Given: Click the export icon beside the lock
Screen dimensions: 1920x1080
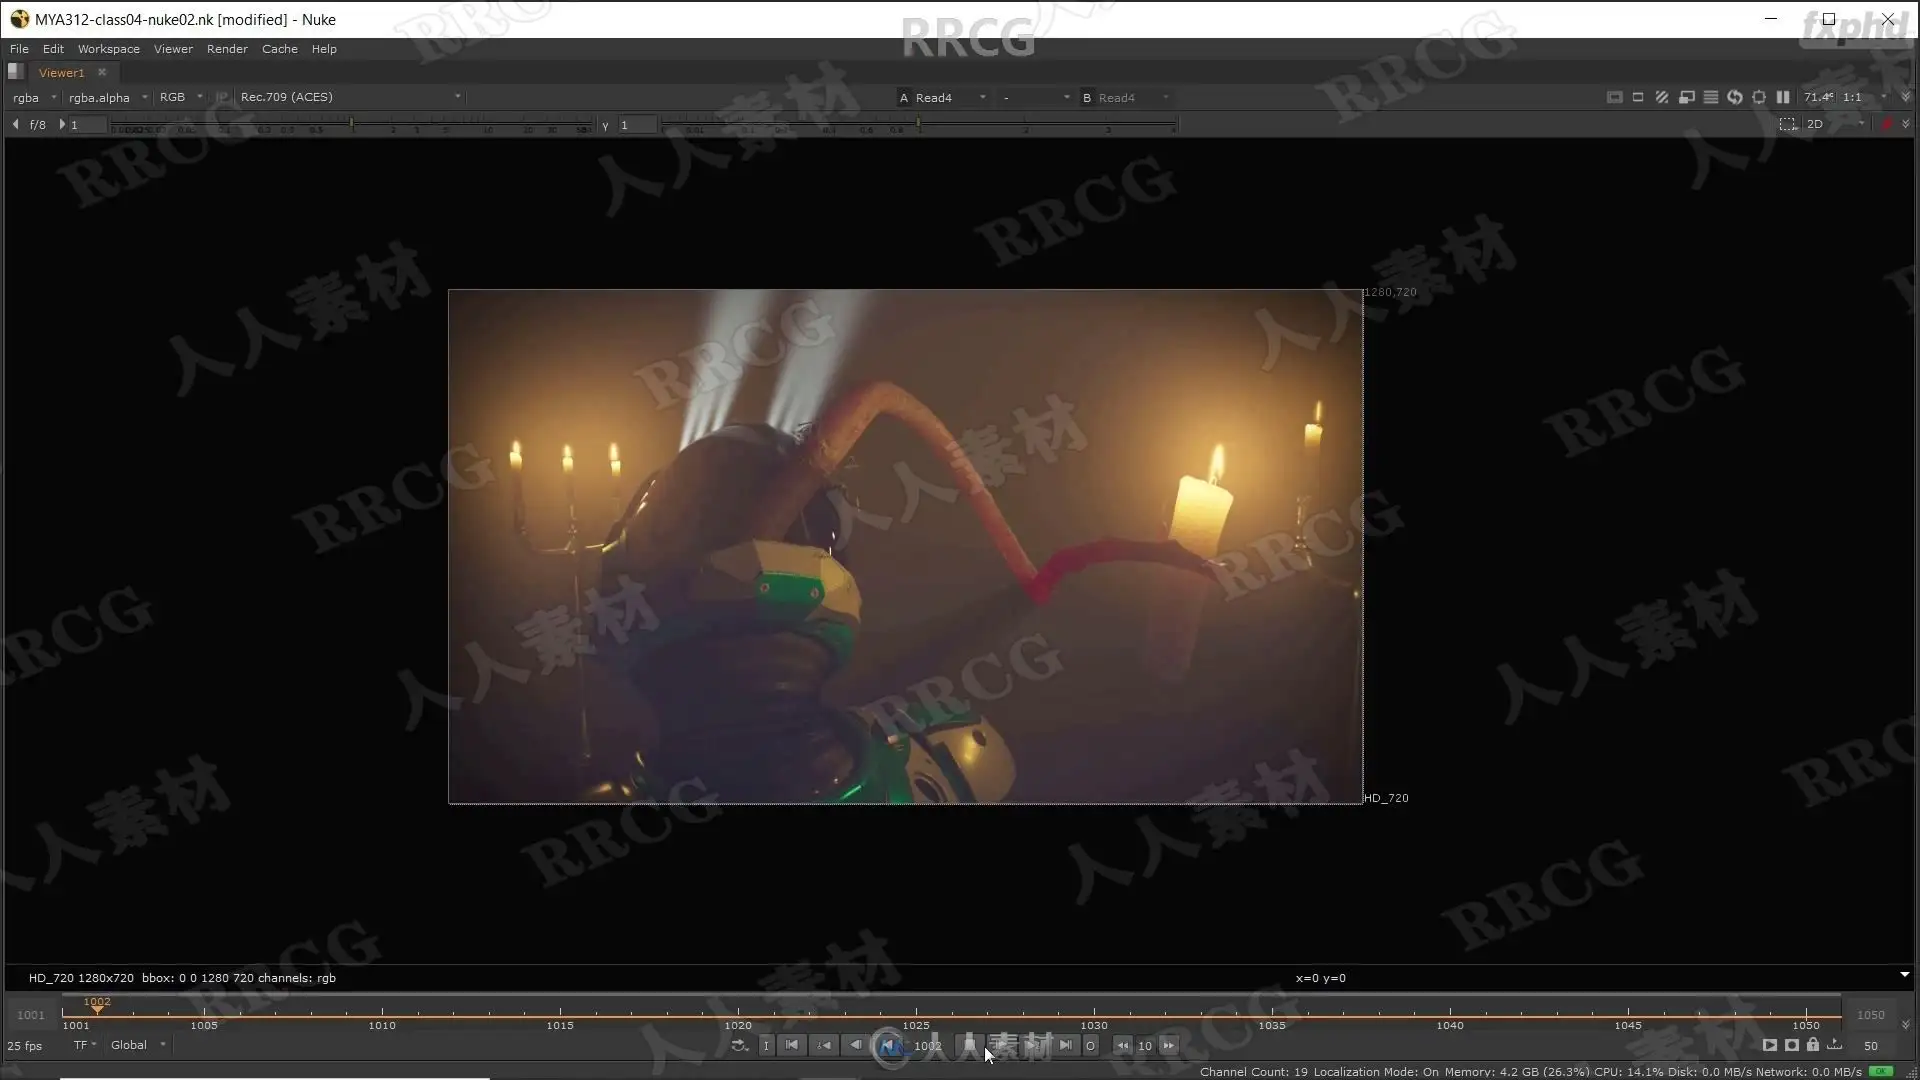Looking at the screenshot, I should pos(1835,1045).
